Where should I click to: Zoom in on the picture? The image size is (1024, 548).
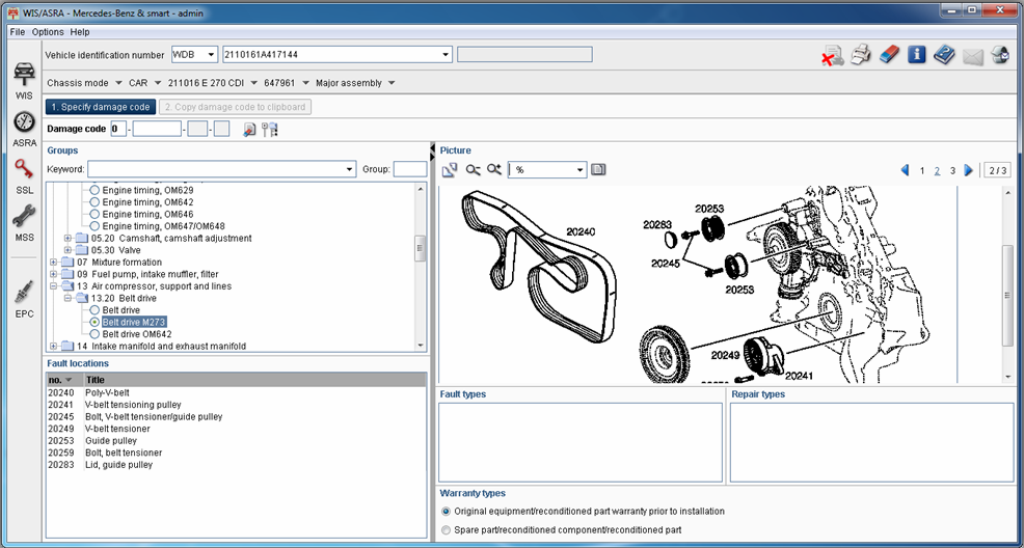494,170
